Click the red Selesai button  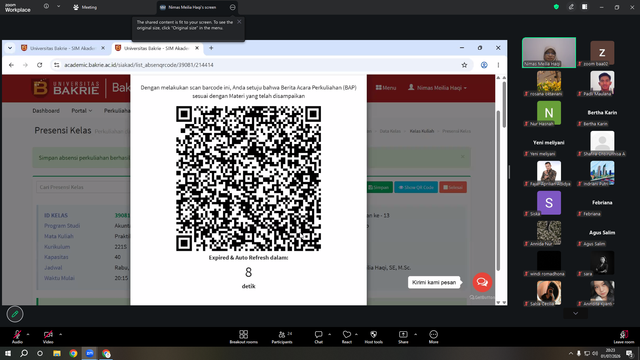coord(453,187)
